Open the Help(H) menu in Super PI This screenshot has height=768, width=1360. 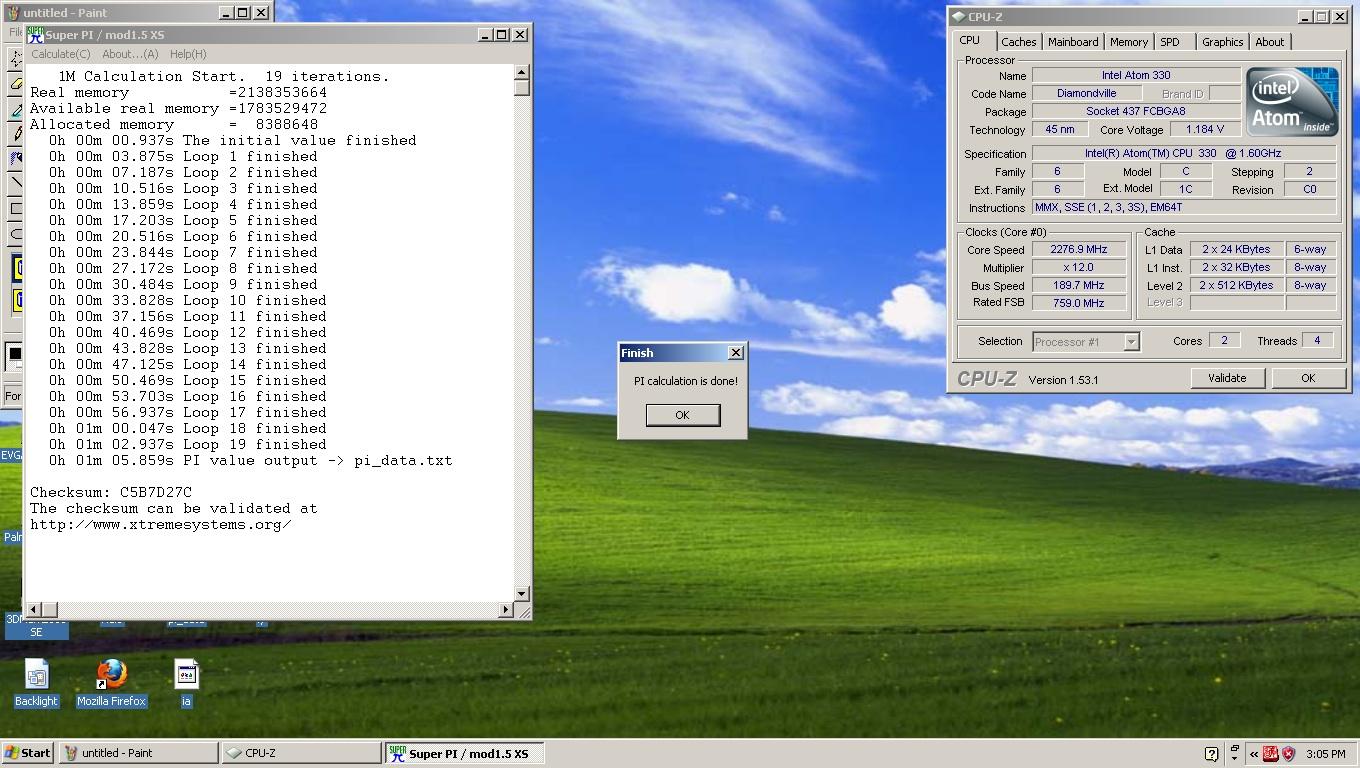[x=188, y=54]
